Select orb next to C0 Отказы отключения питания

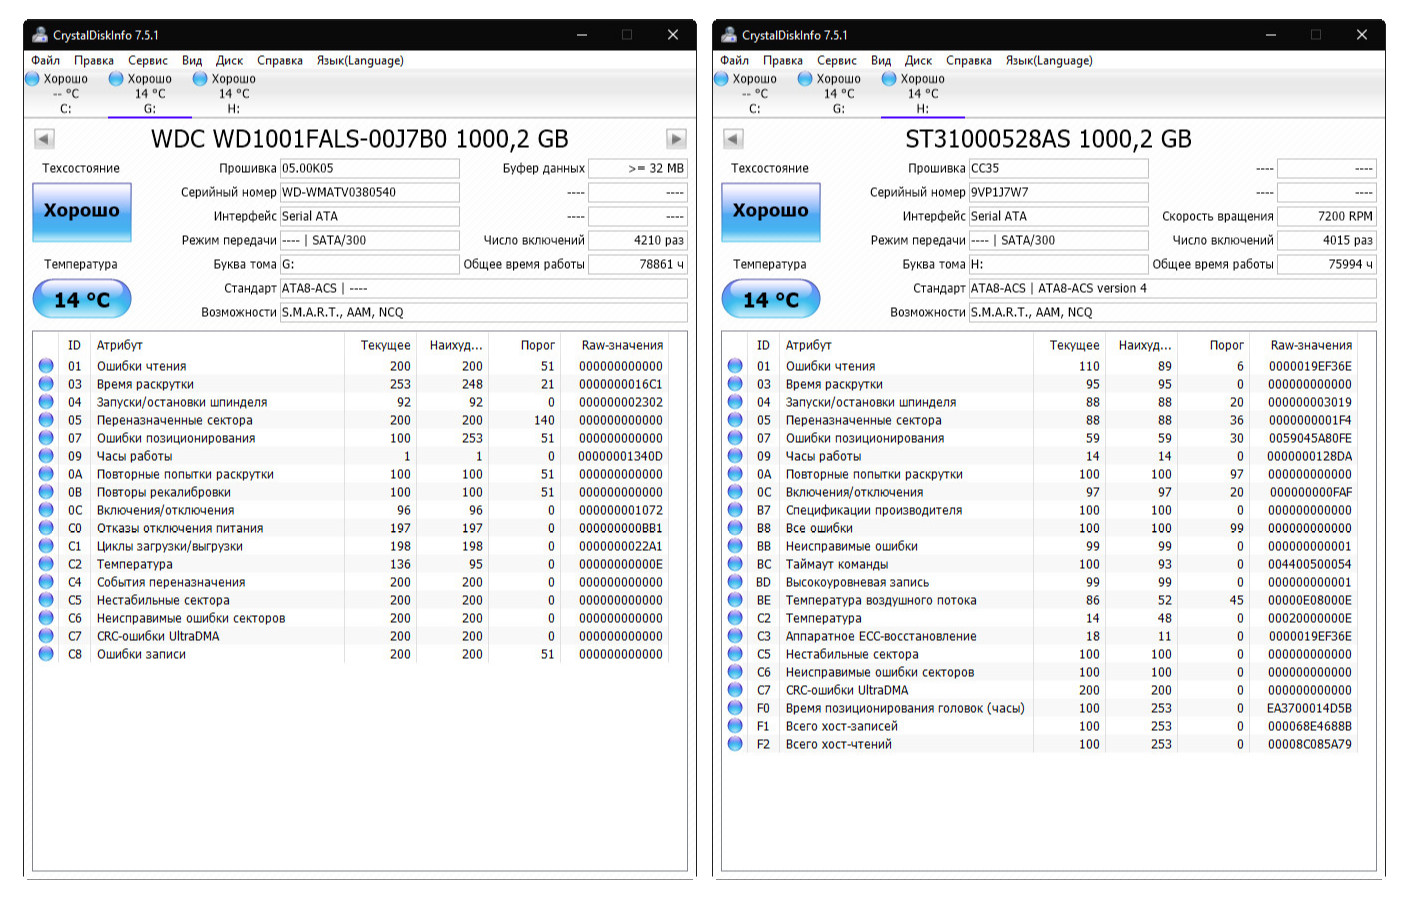coord(46,528)
